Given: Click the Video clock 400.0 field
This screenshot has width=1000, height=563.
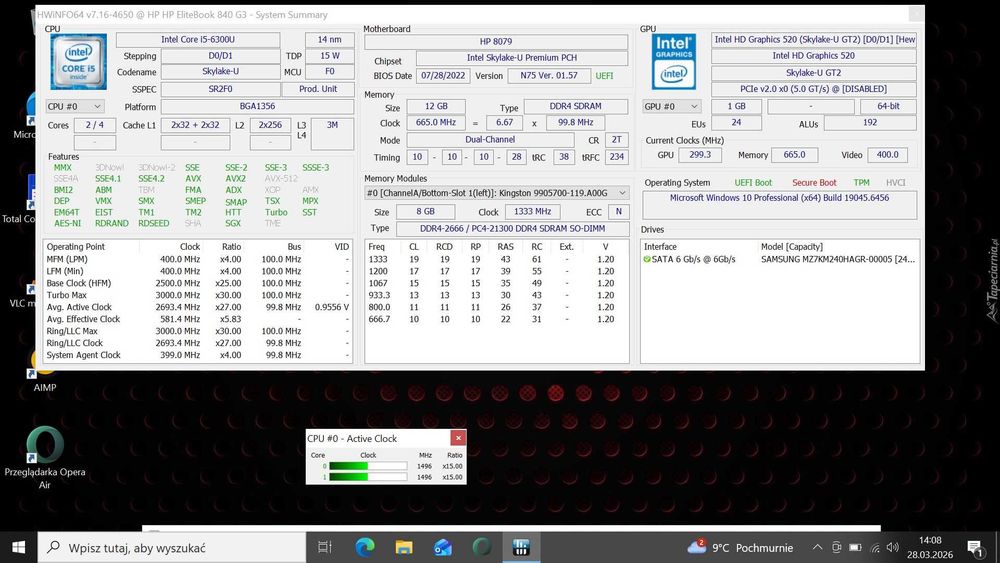Looking at the screenshot, I should pyautogui.click(x=887, y=155).
